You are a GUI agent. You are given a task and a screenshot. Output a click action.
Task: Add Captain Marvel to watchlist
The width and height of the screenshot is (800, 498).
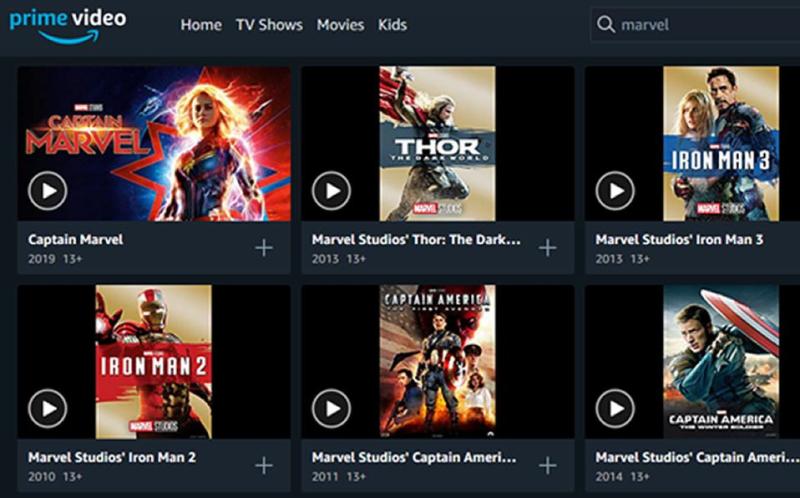264,248
